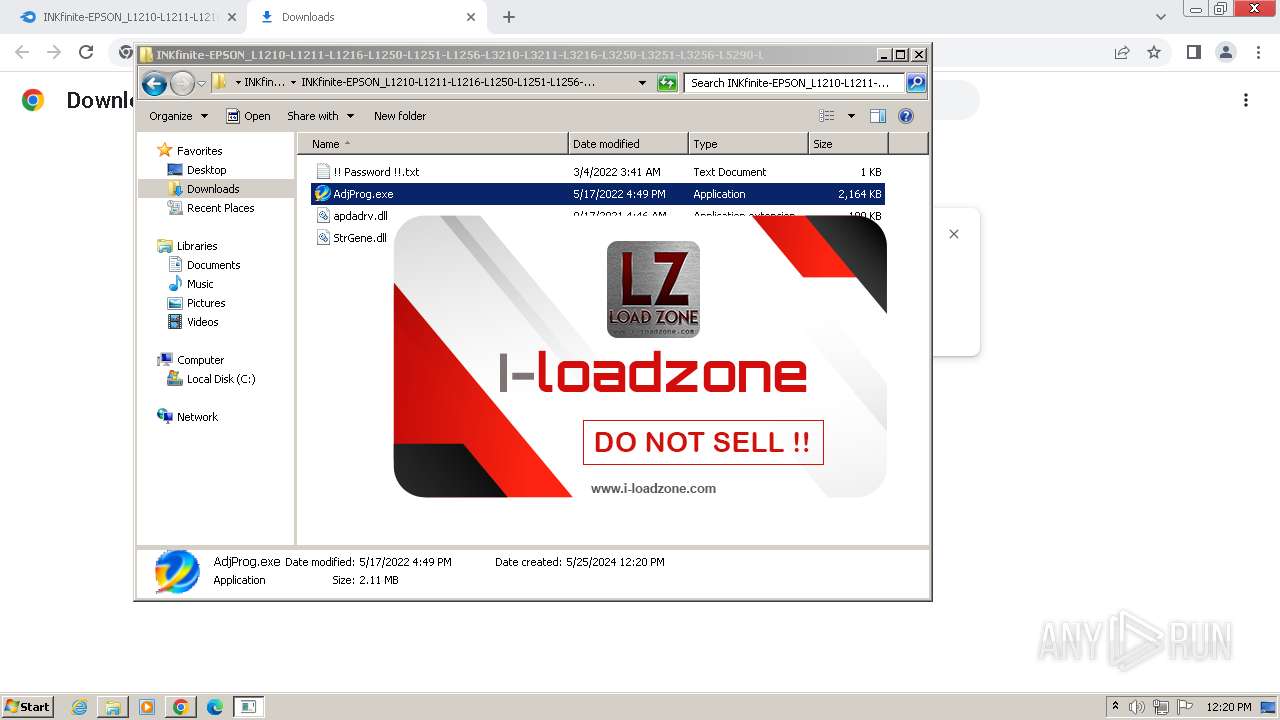This screenshot has width=1280, height=720.
Task: Share this page icon in Chrome
Action: coord(1122,52)
